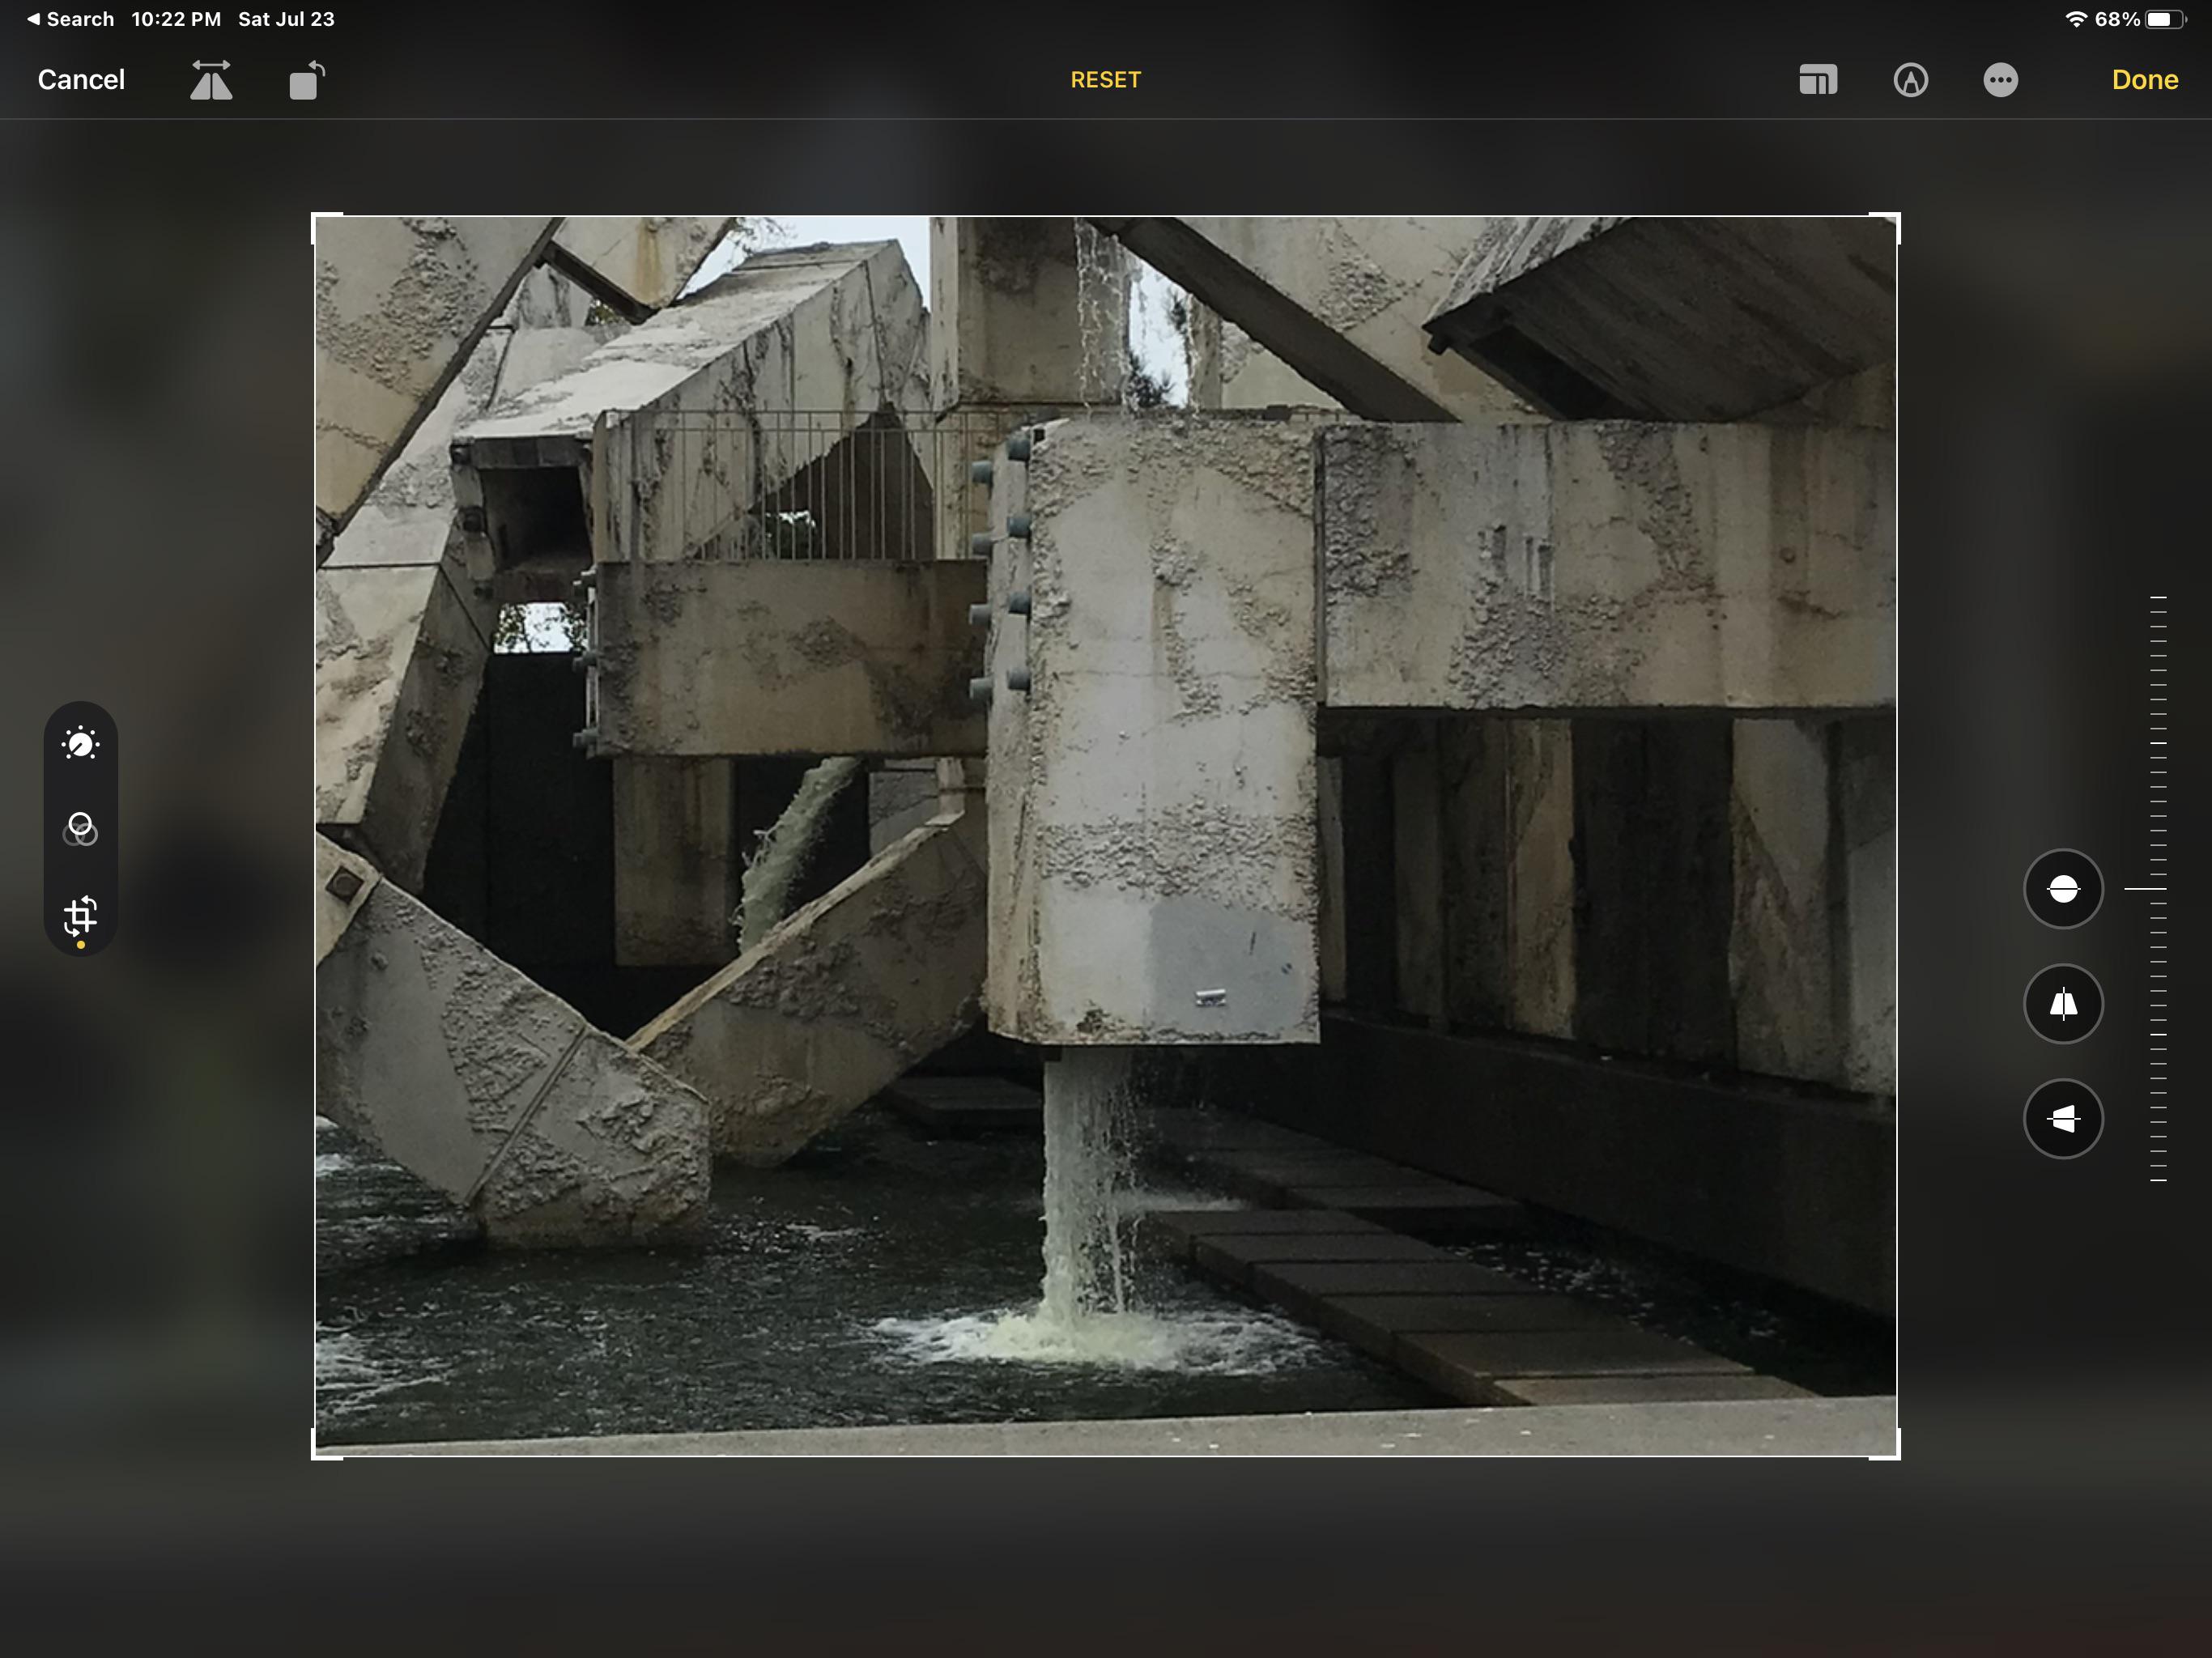Tap the rotate 90 degrees icon
Image resolution: width=2212 pixels, height=1658 pixels.
(x=307, y=80)
